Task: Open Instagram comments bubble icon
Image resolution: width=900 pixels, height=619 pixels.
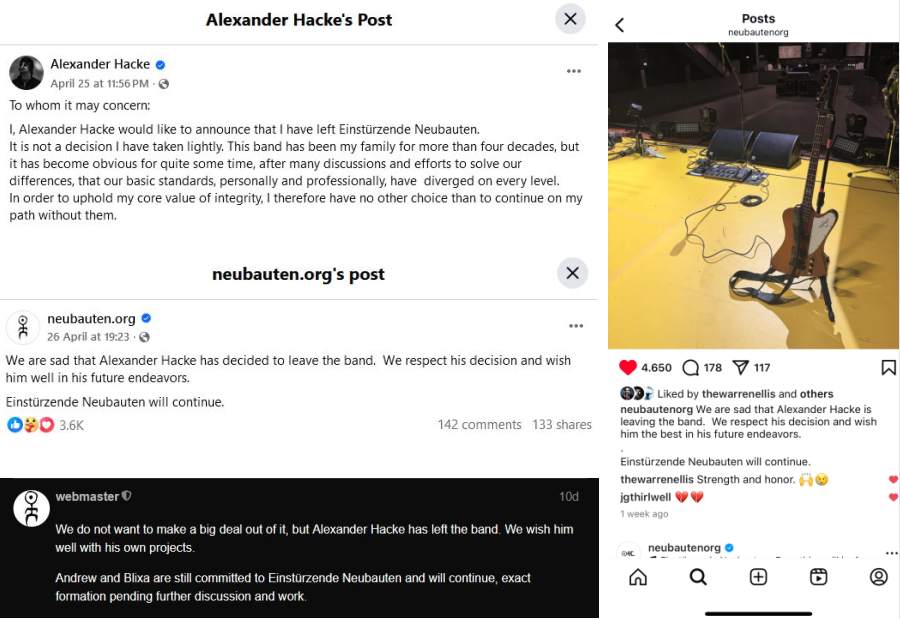Action: point(690,367)
